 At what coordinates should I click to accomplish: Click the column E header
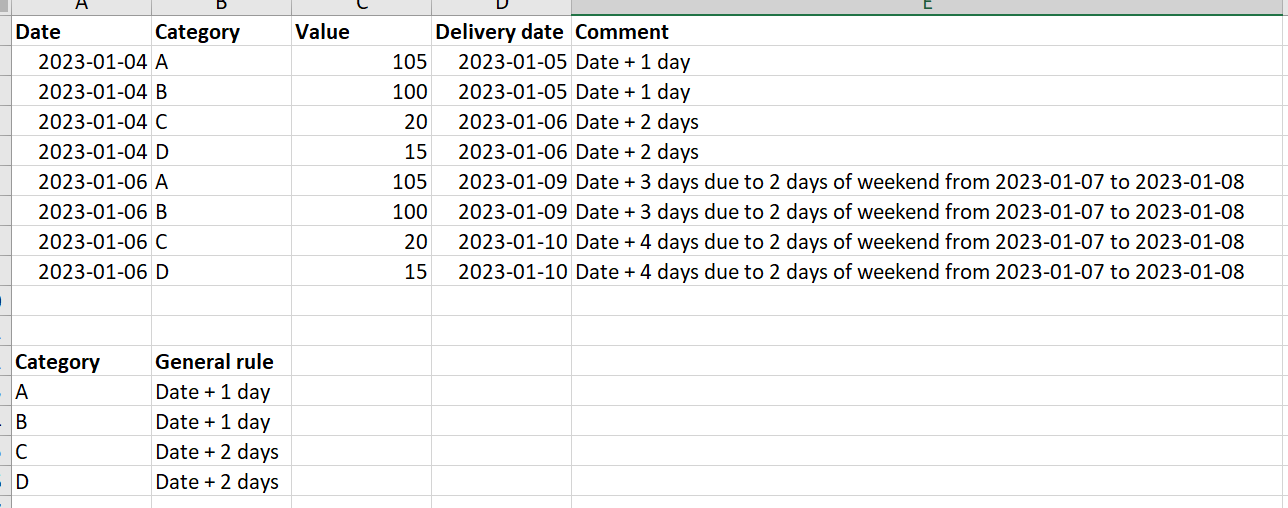[928, 6]
